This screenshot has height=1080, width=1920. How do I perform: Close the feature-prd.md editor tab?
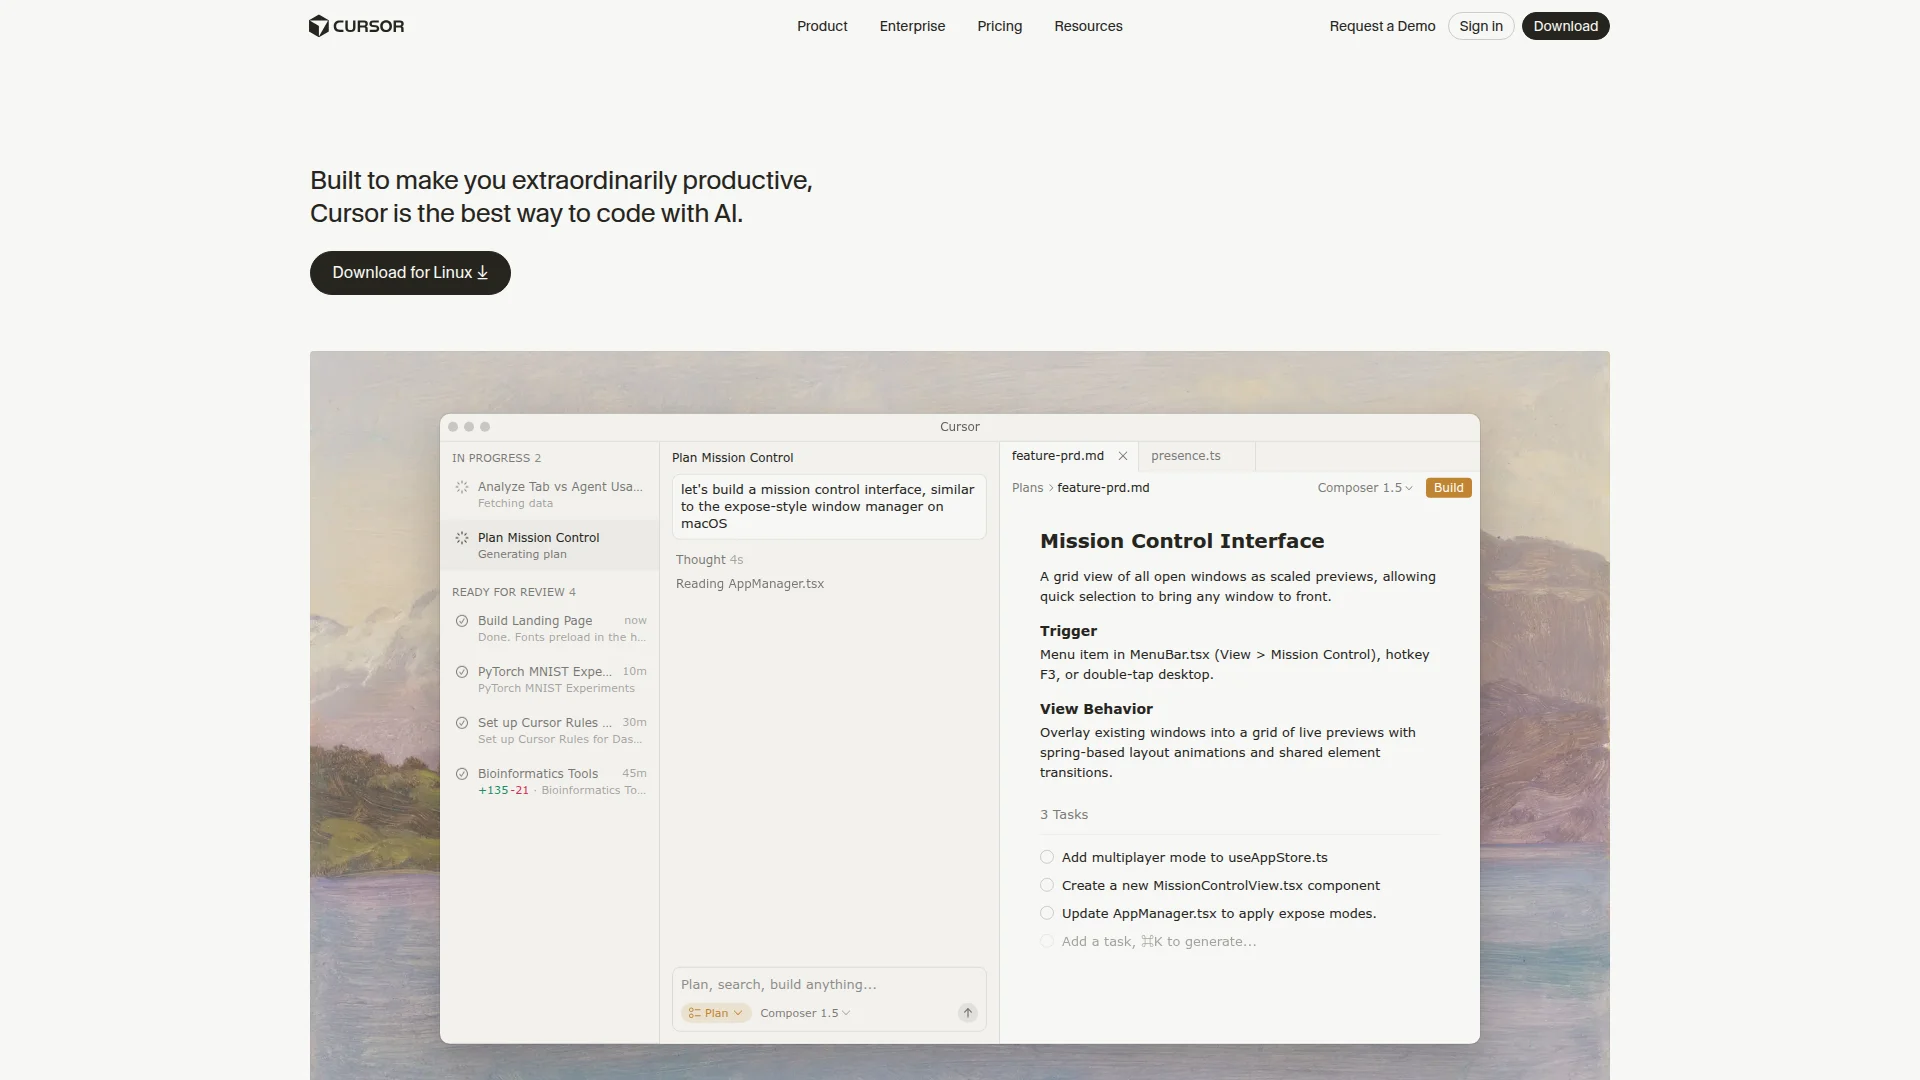[x=1123, y=456]
